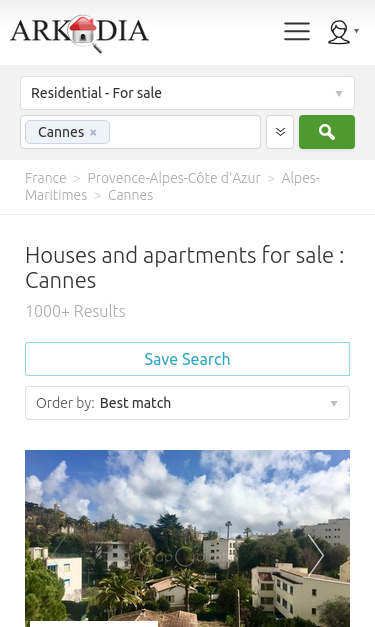375x627 pixels.
Task: Click the Cannes location chip label
Action: [61, 132]
